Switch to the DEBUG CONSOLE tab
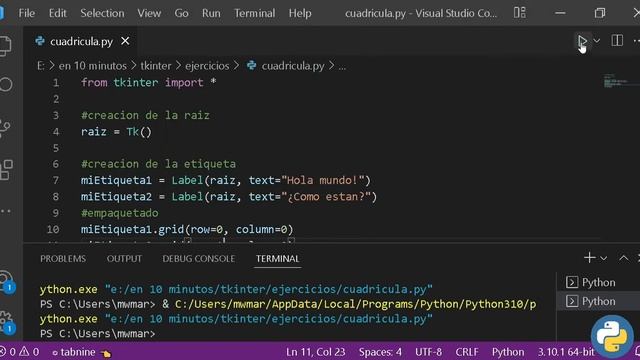 (x=198, y=258)
